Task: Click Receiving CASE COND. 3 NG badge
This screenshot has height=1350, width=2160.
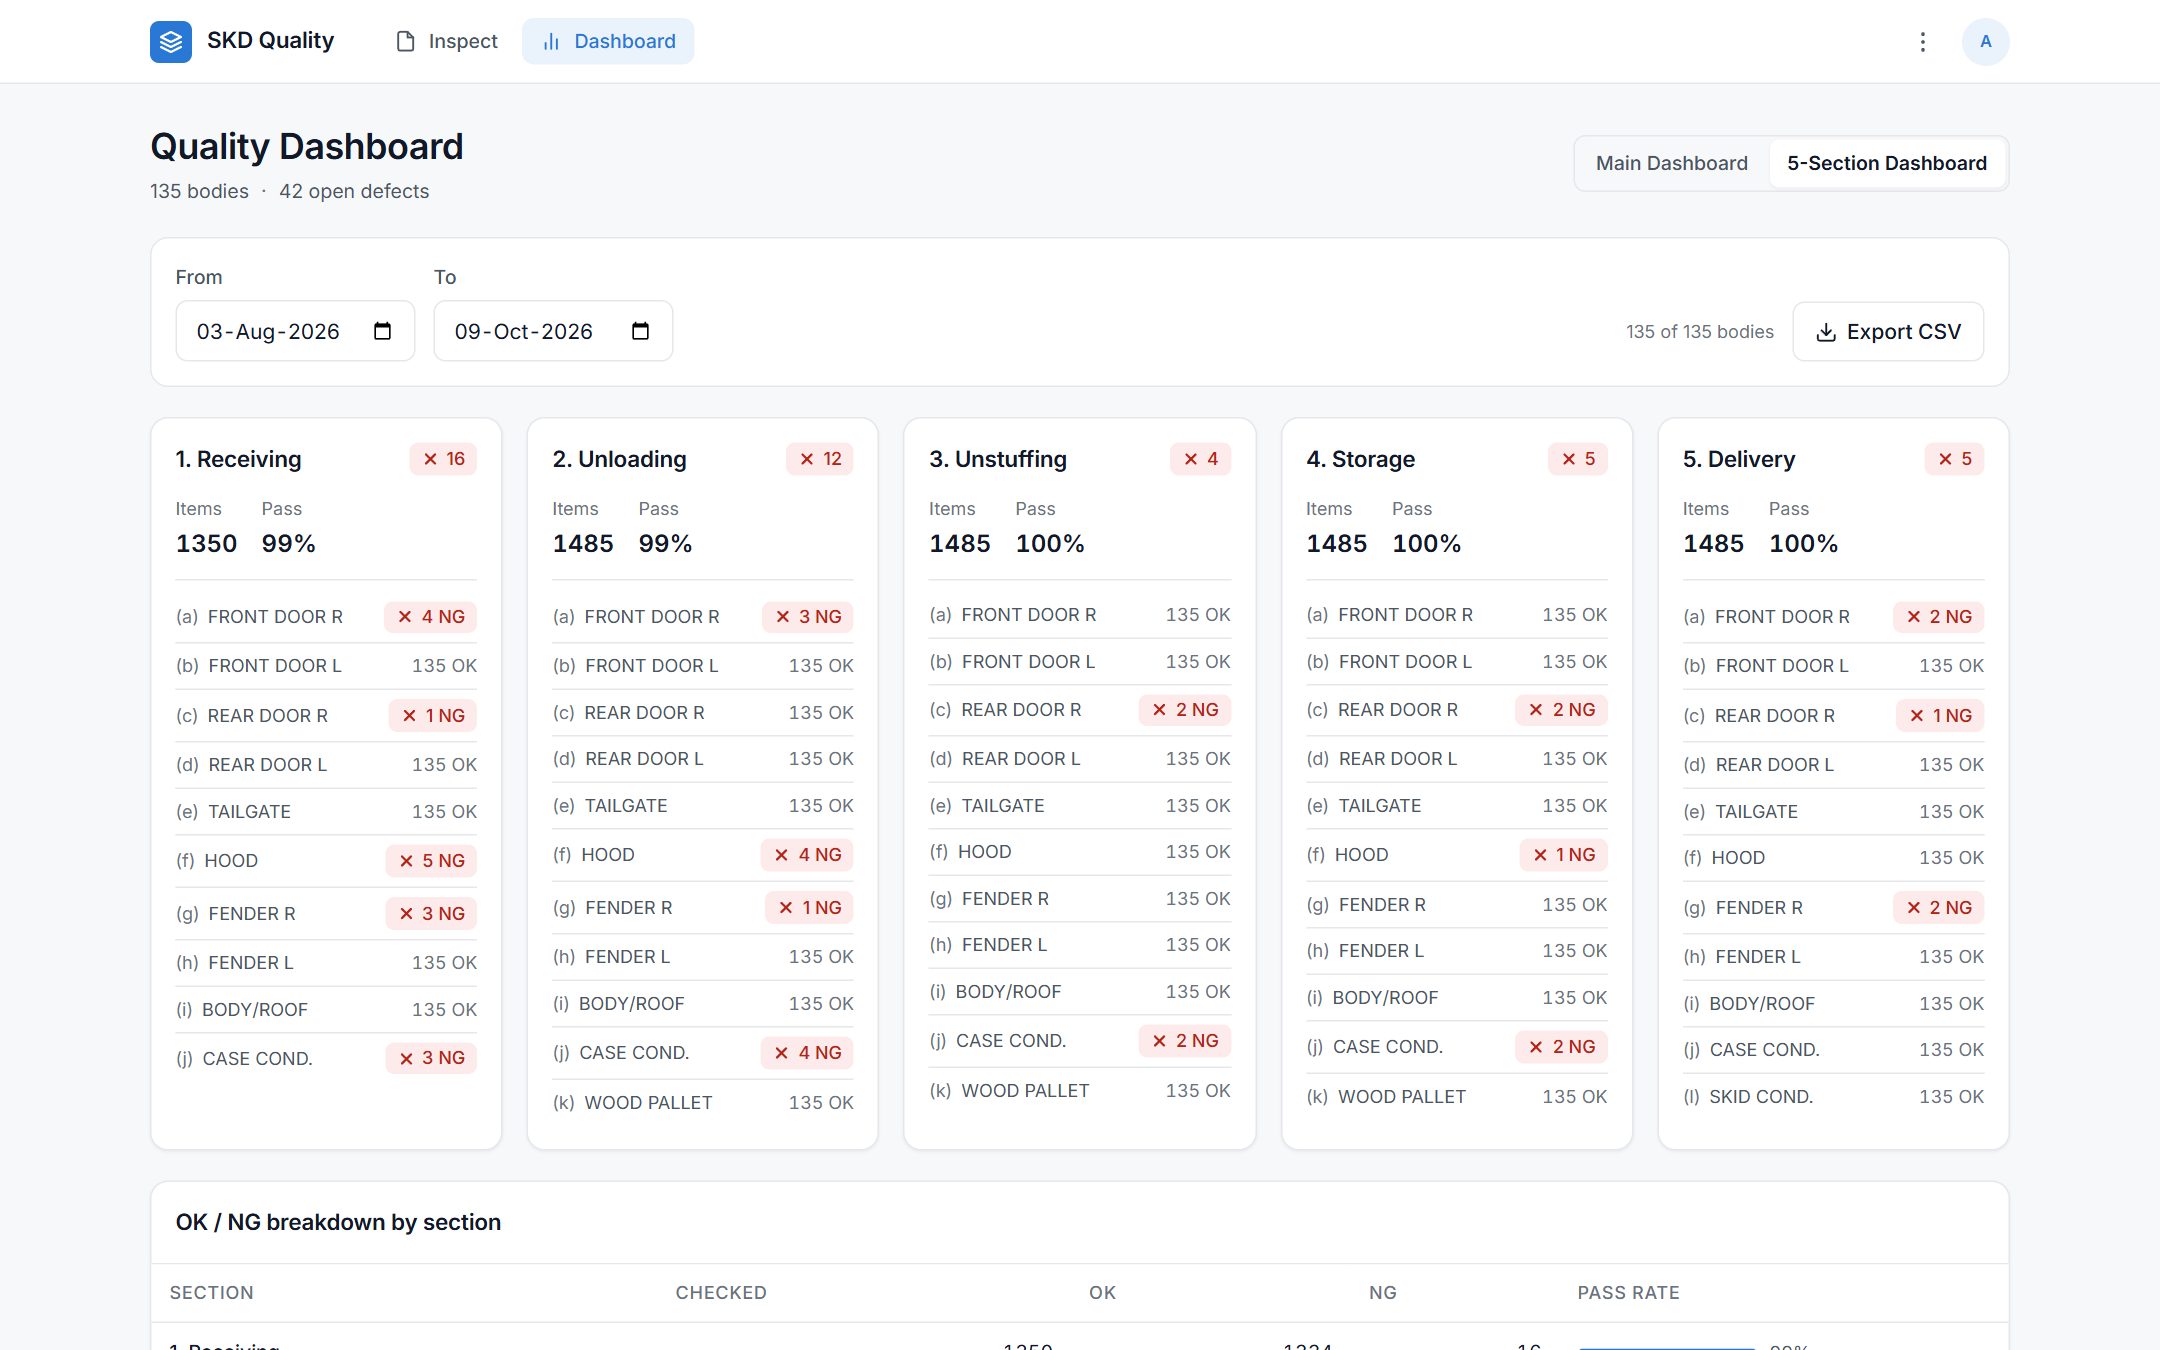Action: pos(431,1058)
